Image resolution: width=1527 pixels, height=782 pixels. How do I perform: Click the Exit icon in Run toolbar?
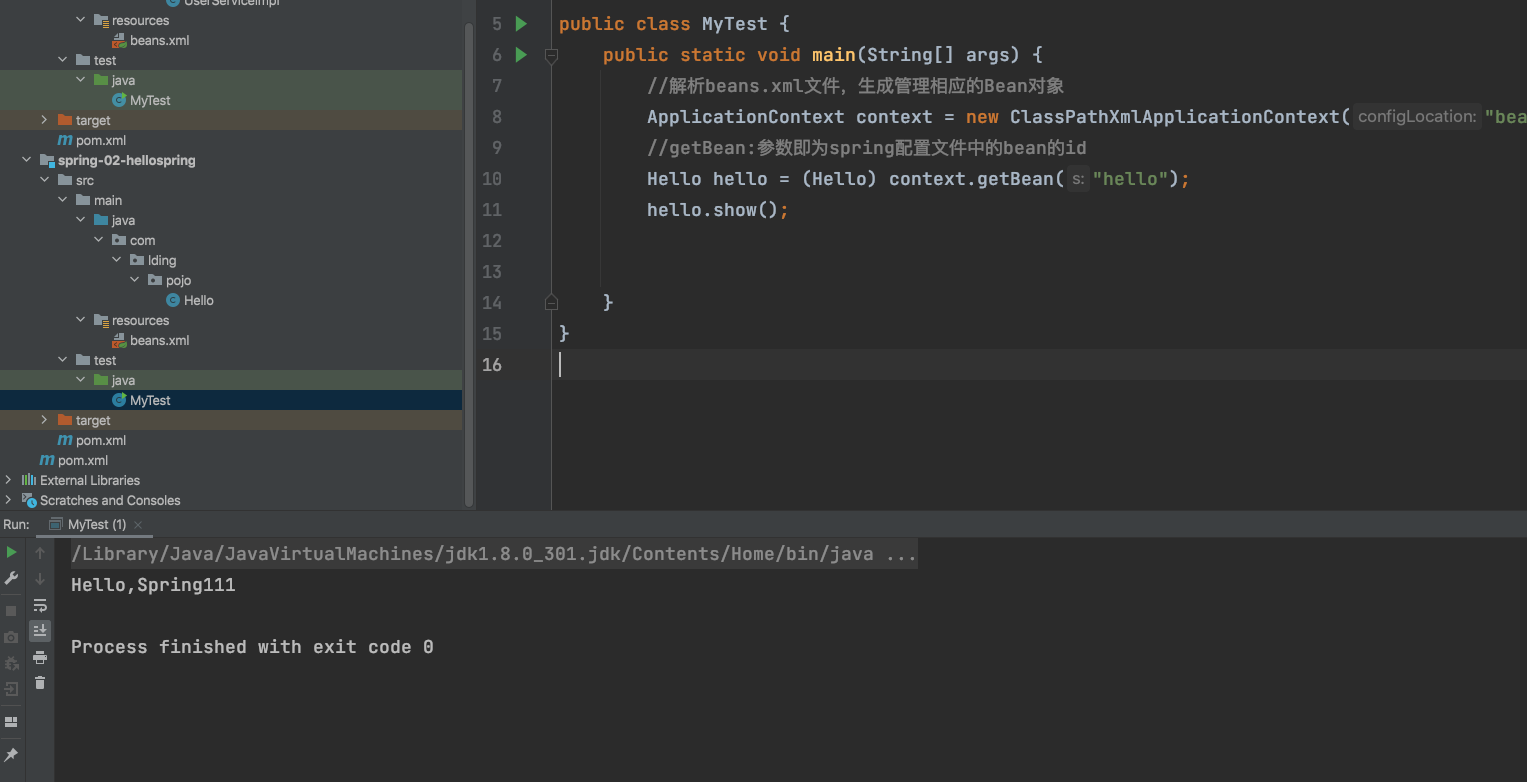coord(11,689)
